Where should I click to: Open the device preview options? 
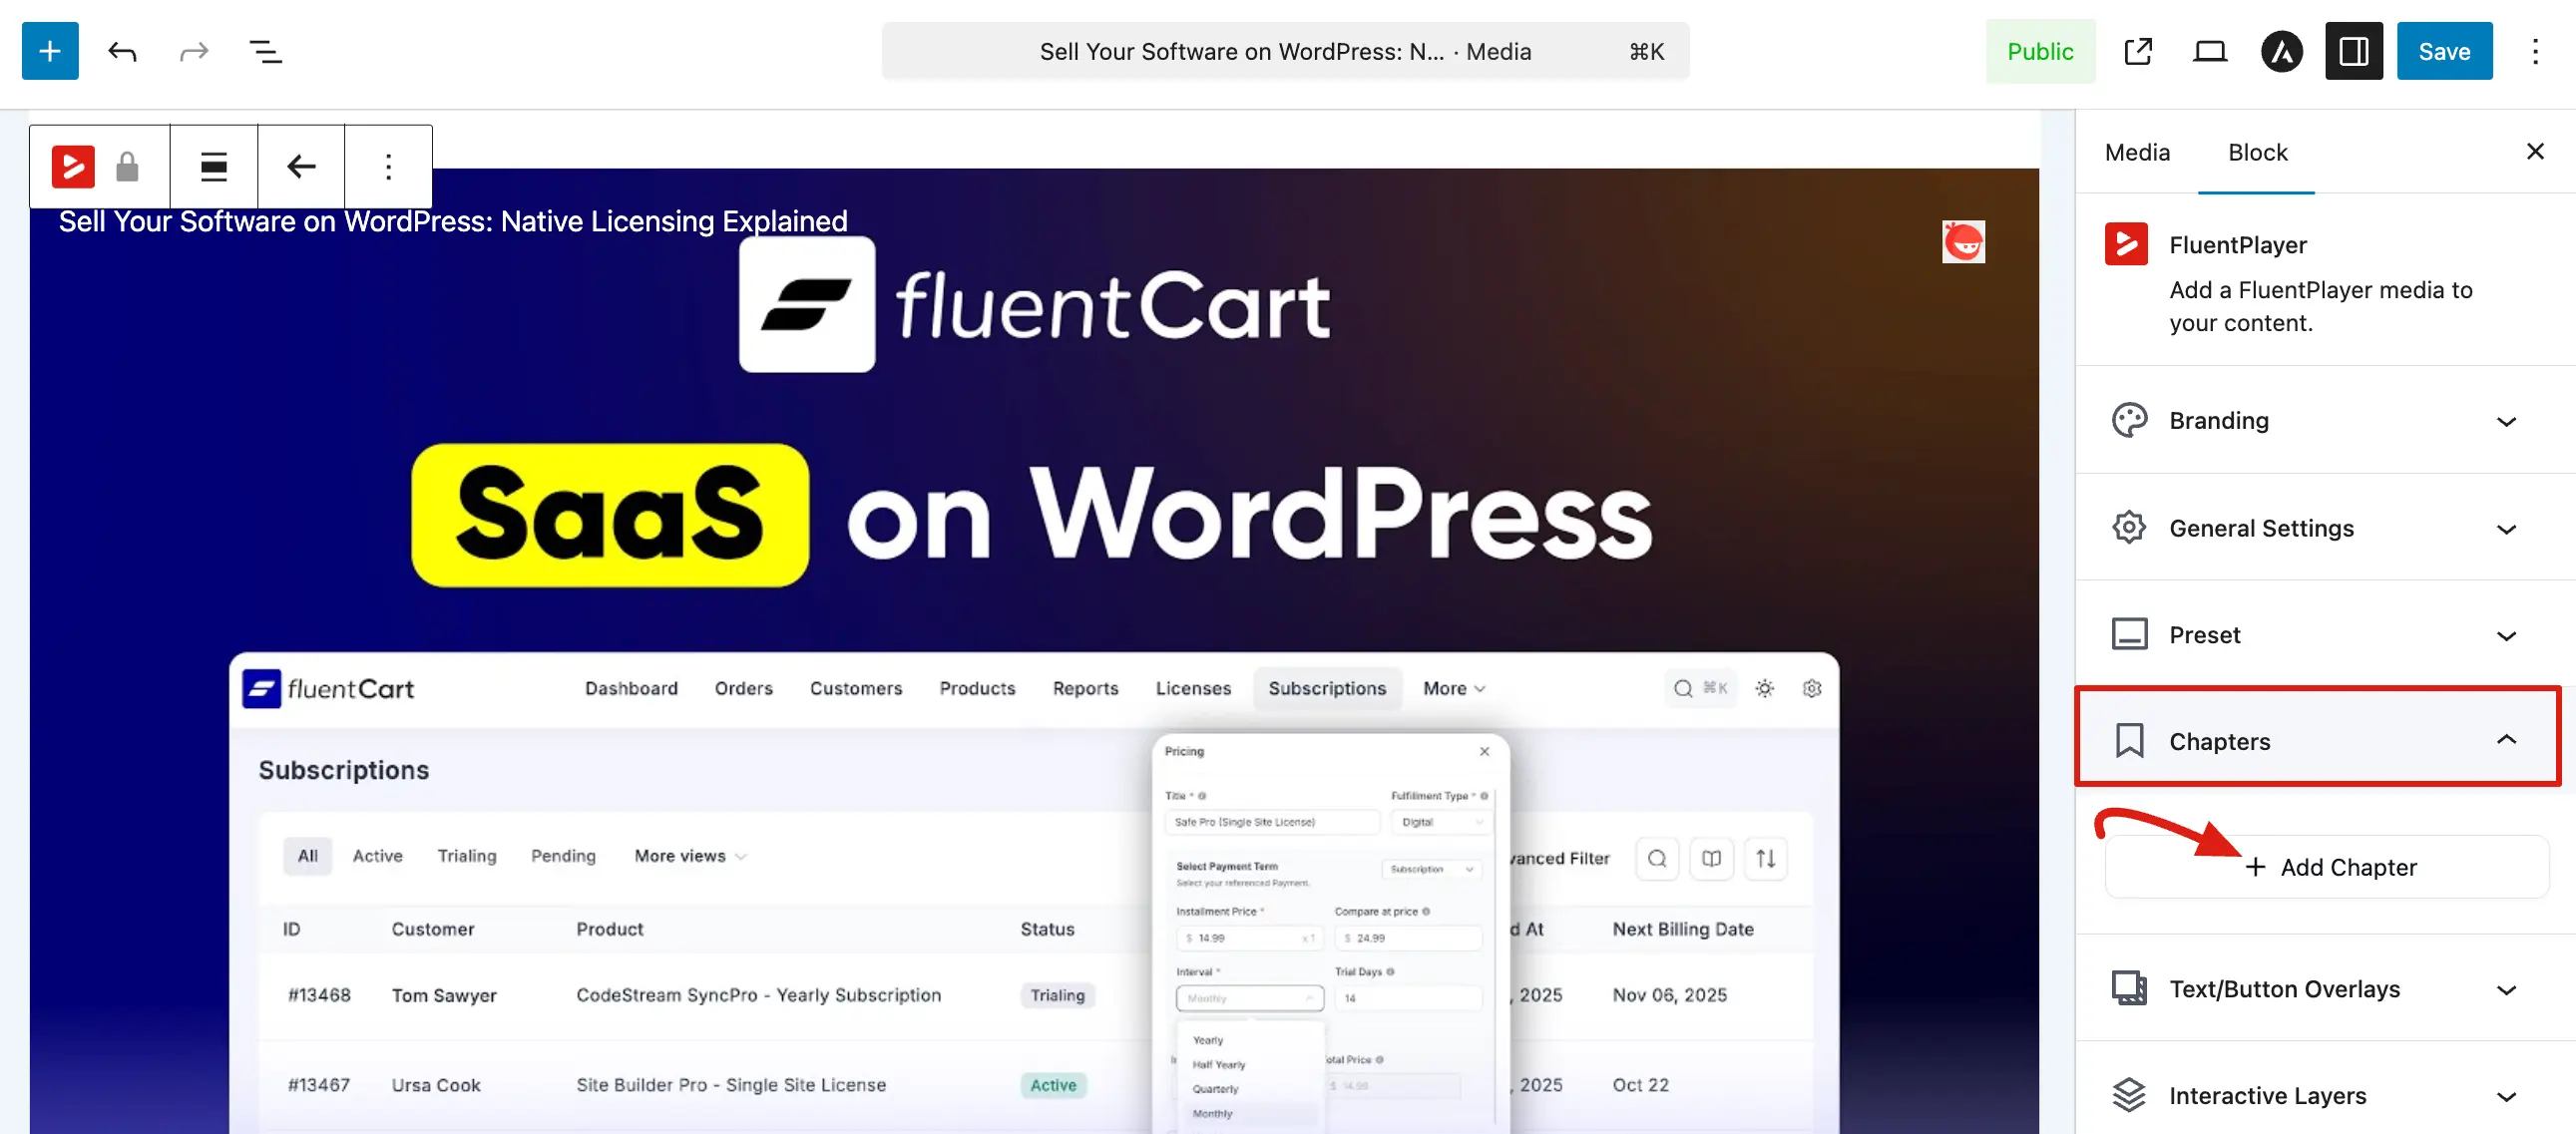click(2209, 51)
